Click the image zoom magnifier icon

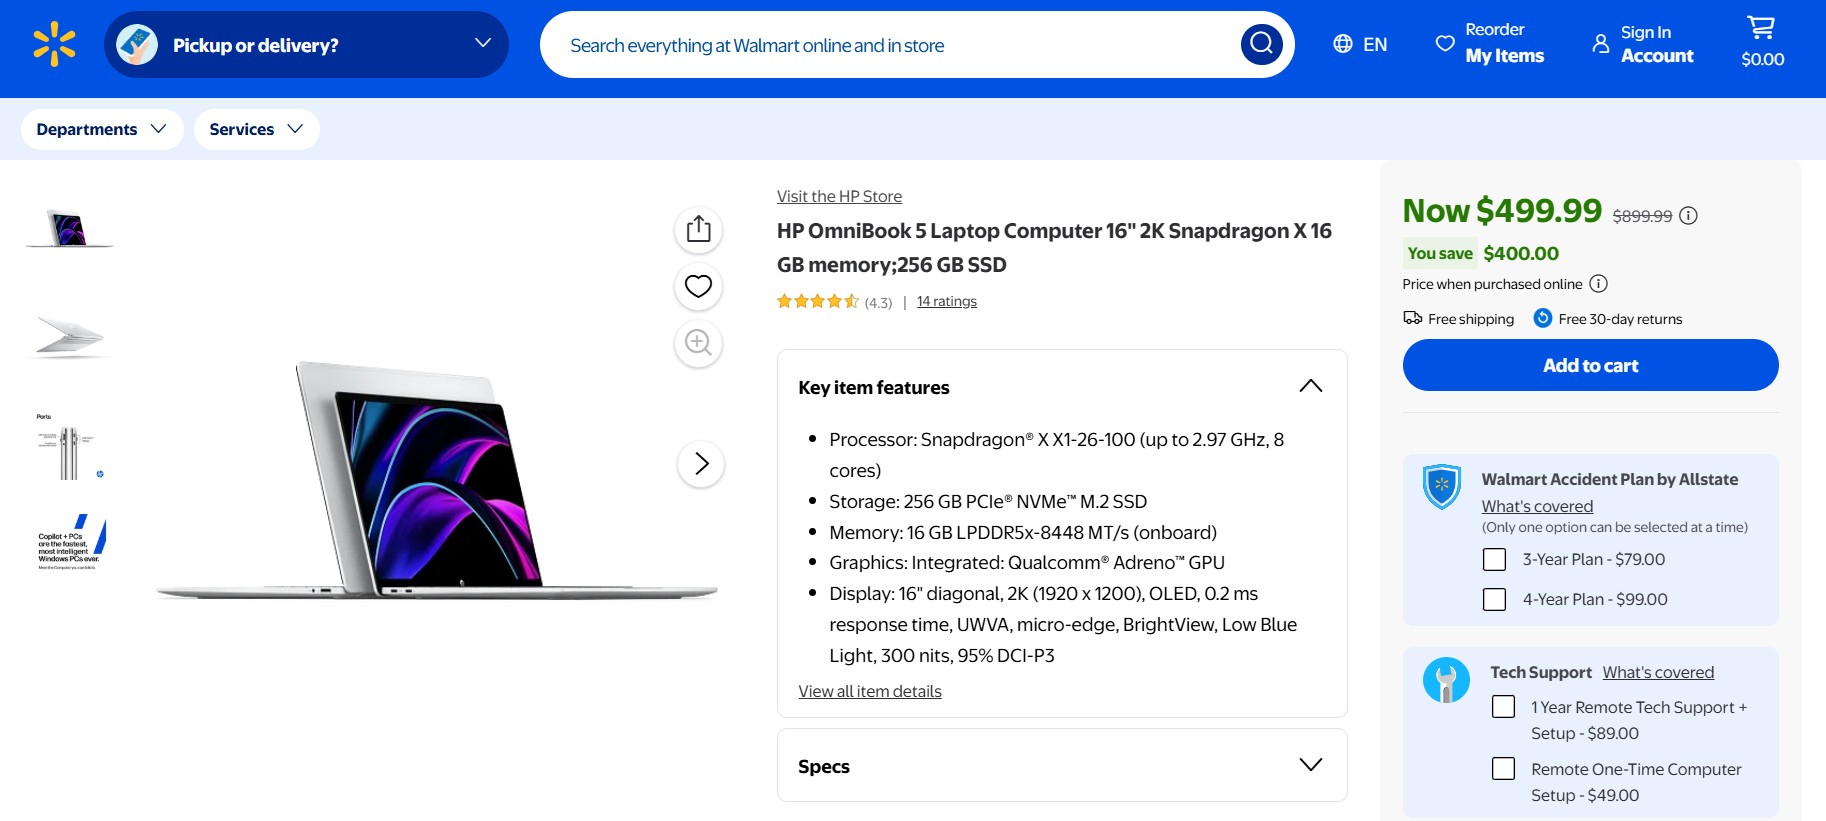[x=698, y=343]
